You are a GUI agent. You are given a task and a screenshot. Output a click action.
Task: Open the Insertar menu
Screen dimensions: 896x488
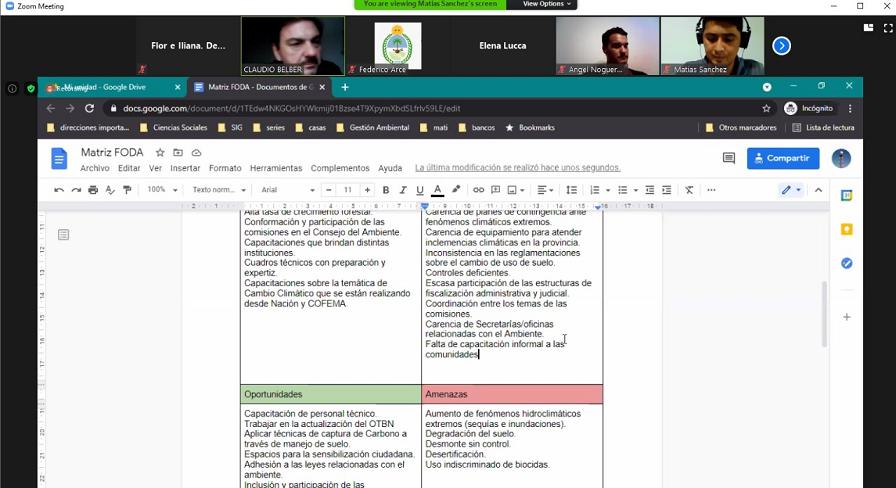coord(185,168)
